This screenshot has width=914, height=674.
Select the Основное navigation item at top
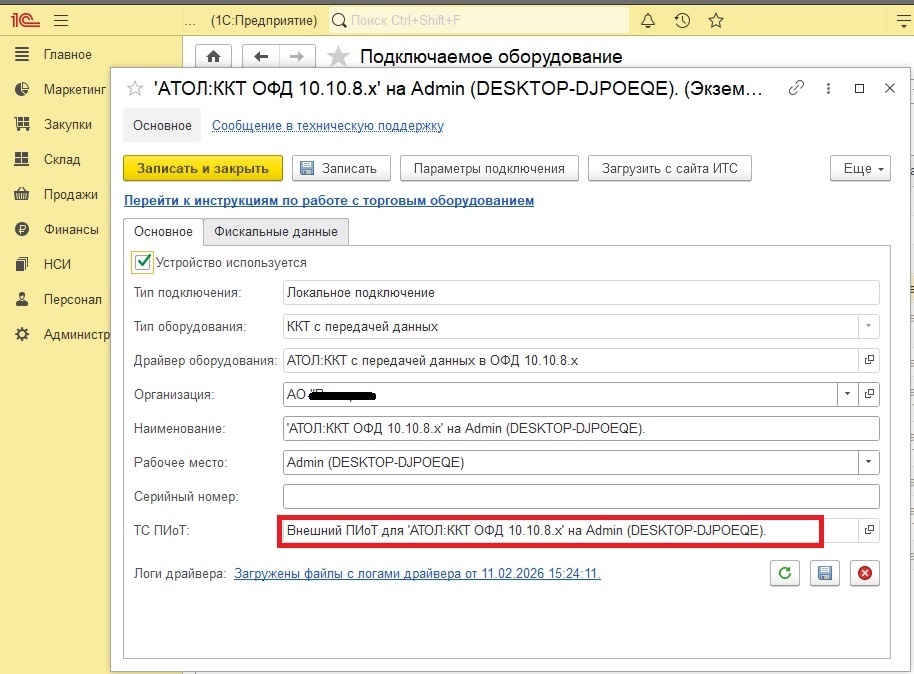[x=162, y=125]
